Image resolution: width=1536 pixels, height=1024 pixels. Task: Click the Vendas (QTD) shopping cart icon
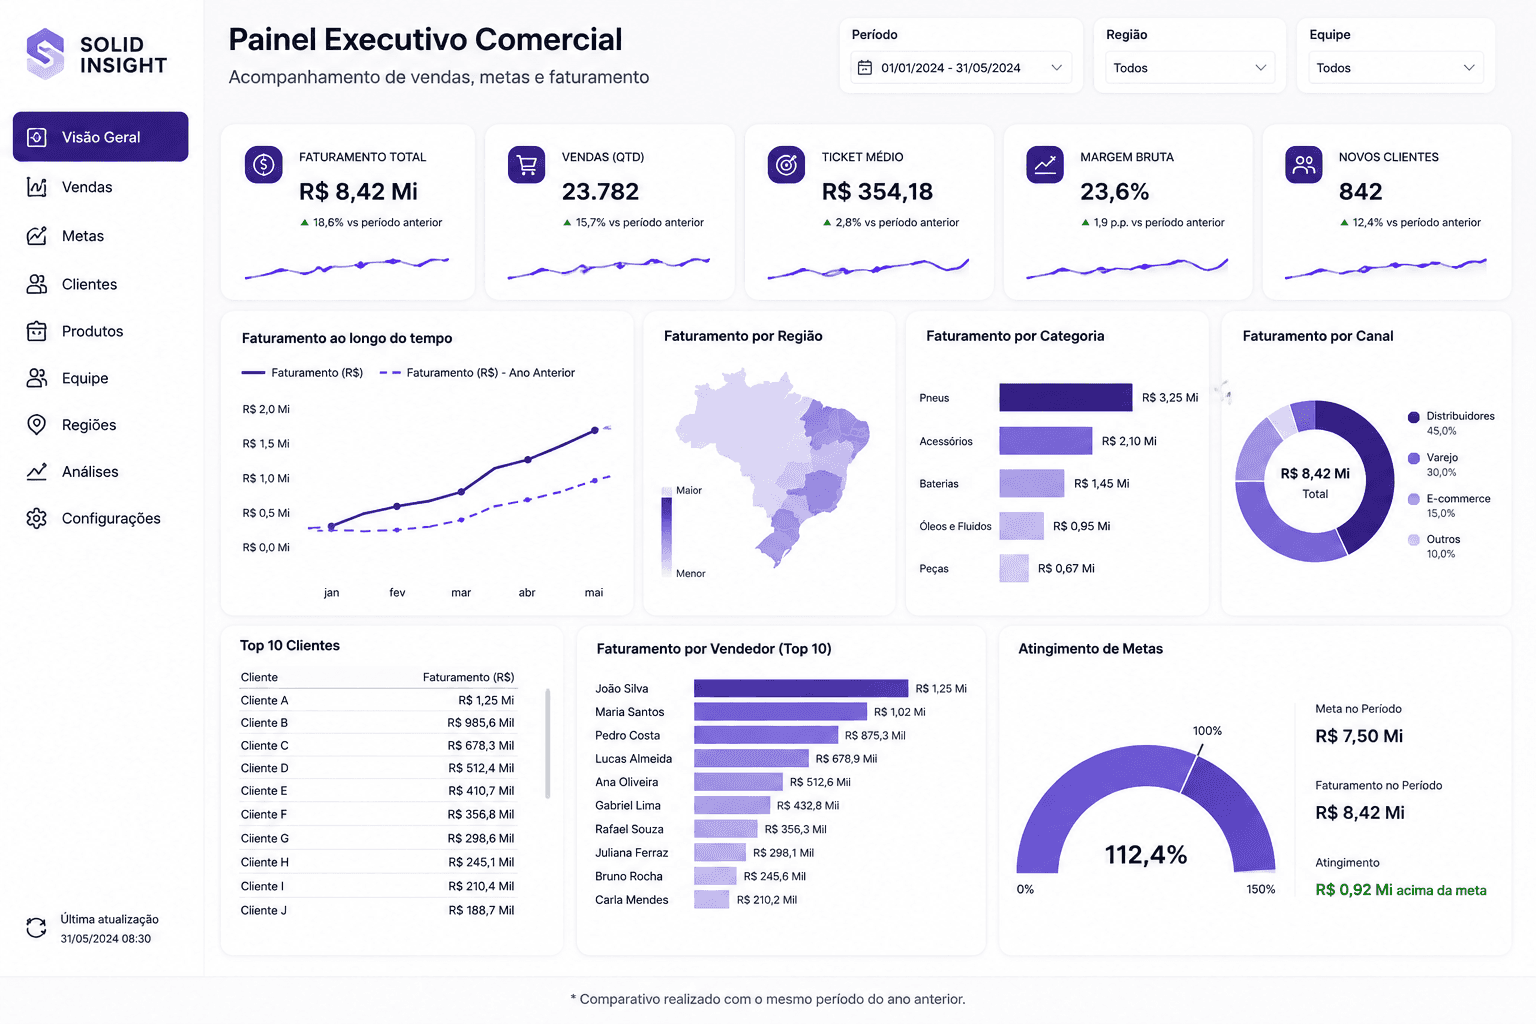coord(526,164)
